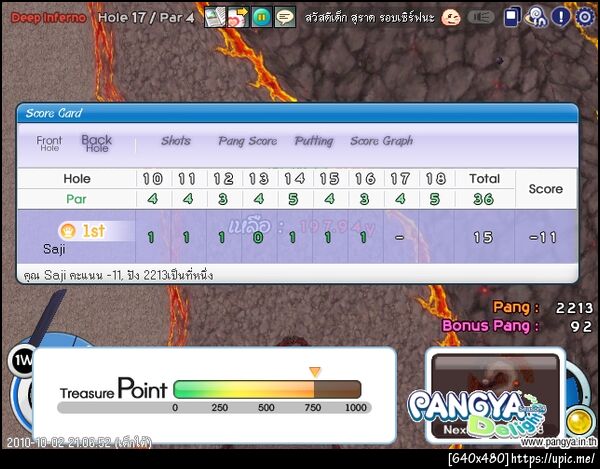Screen dimensions: 600x469
Task: Click the 1W club indicator
Action: (x=22, y=360)
